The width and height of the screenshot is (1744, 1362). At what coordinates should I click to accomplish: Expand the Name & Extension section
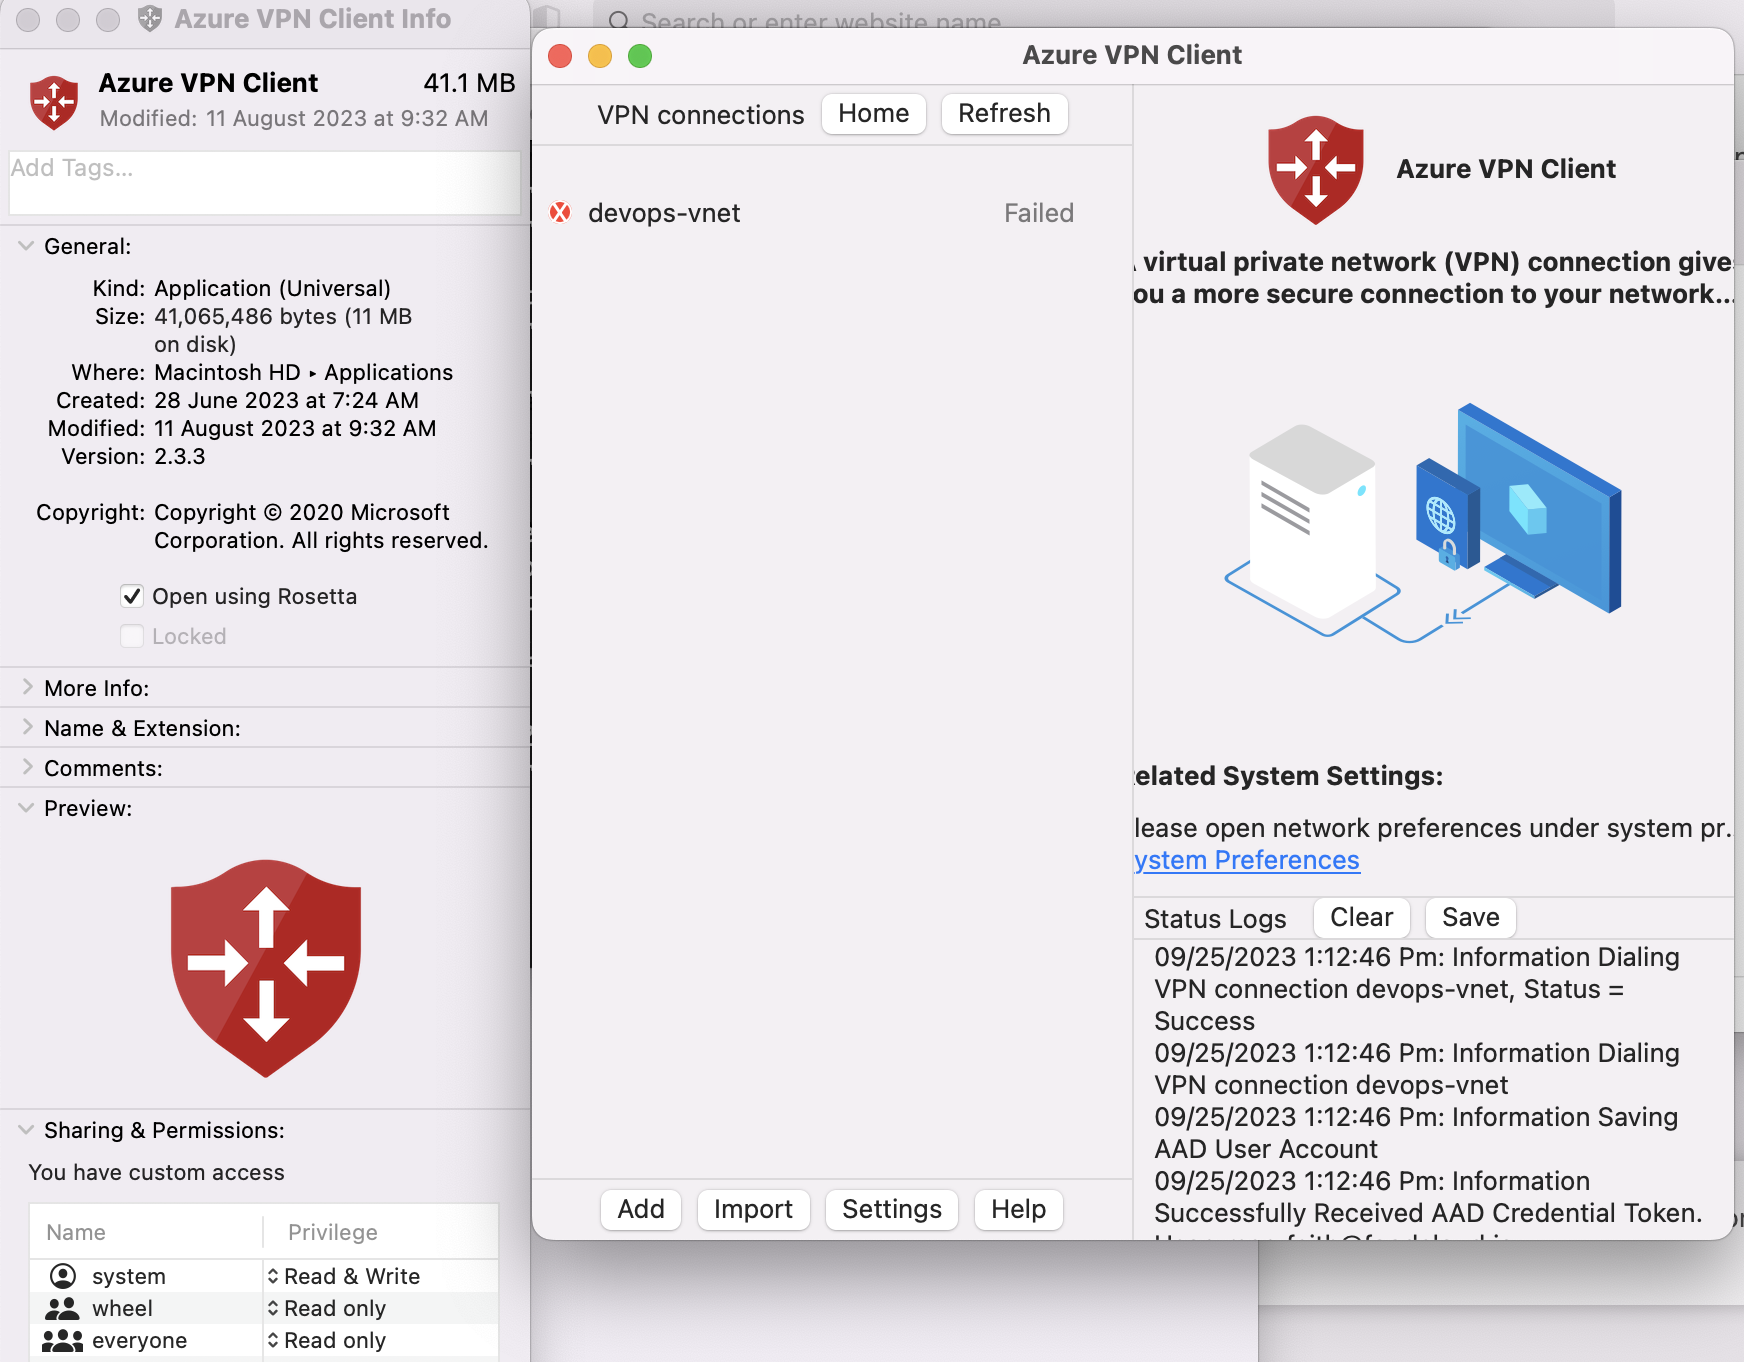[x=27, y=728]
